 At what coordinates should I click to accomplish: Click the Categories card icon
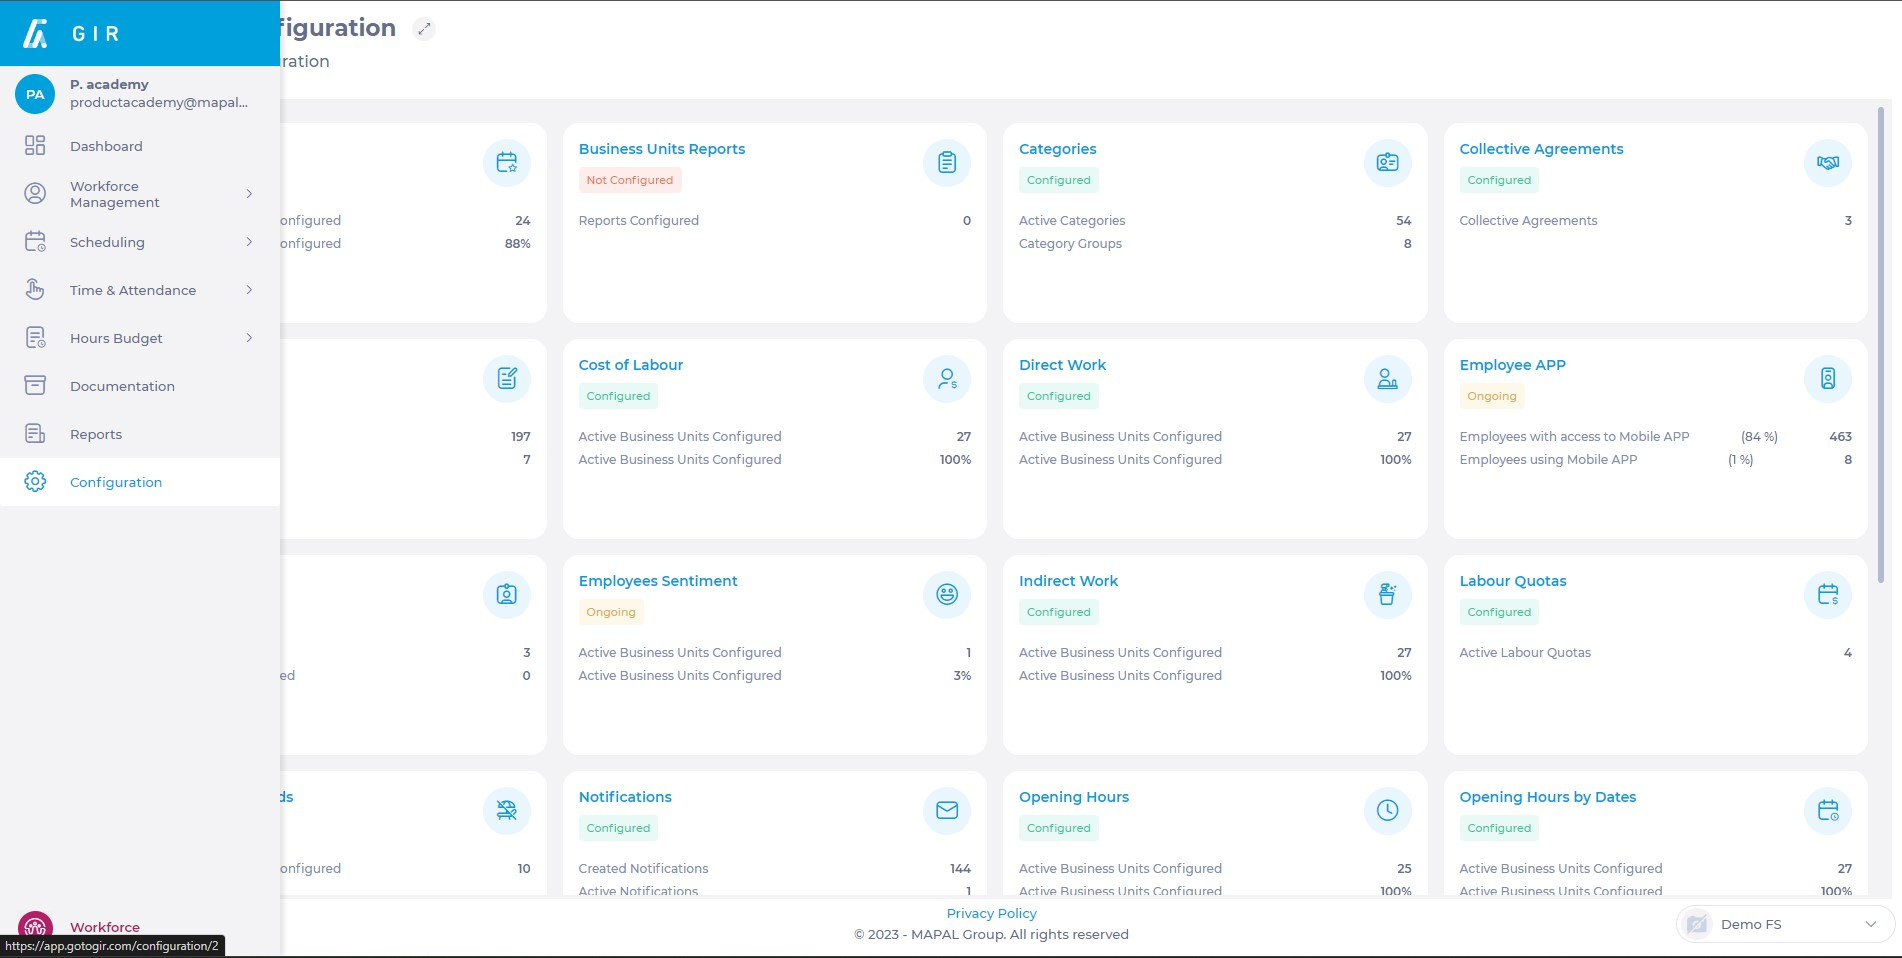[x=1387, y=163]
